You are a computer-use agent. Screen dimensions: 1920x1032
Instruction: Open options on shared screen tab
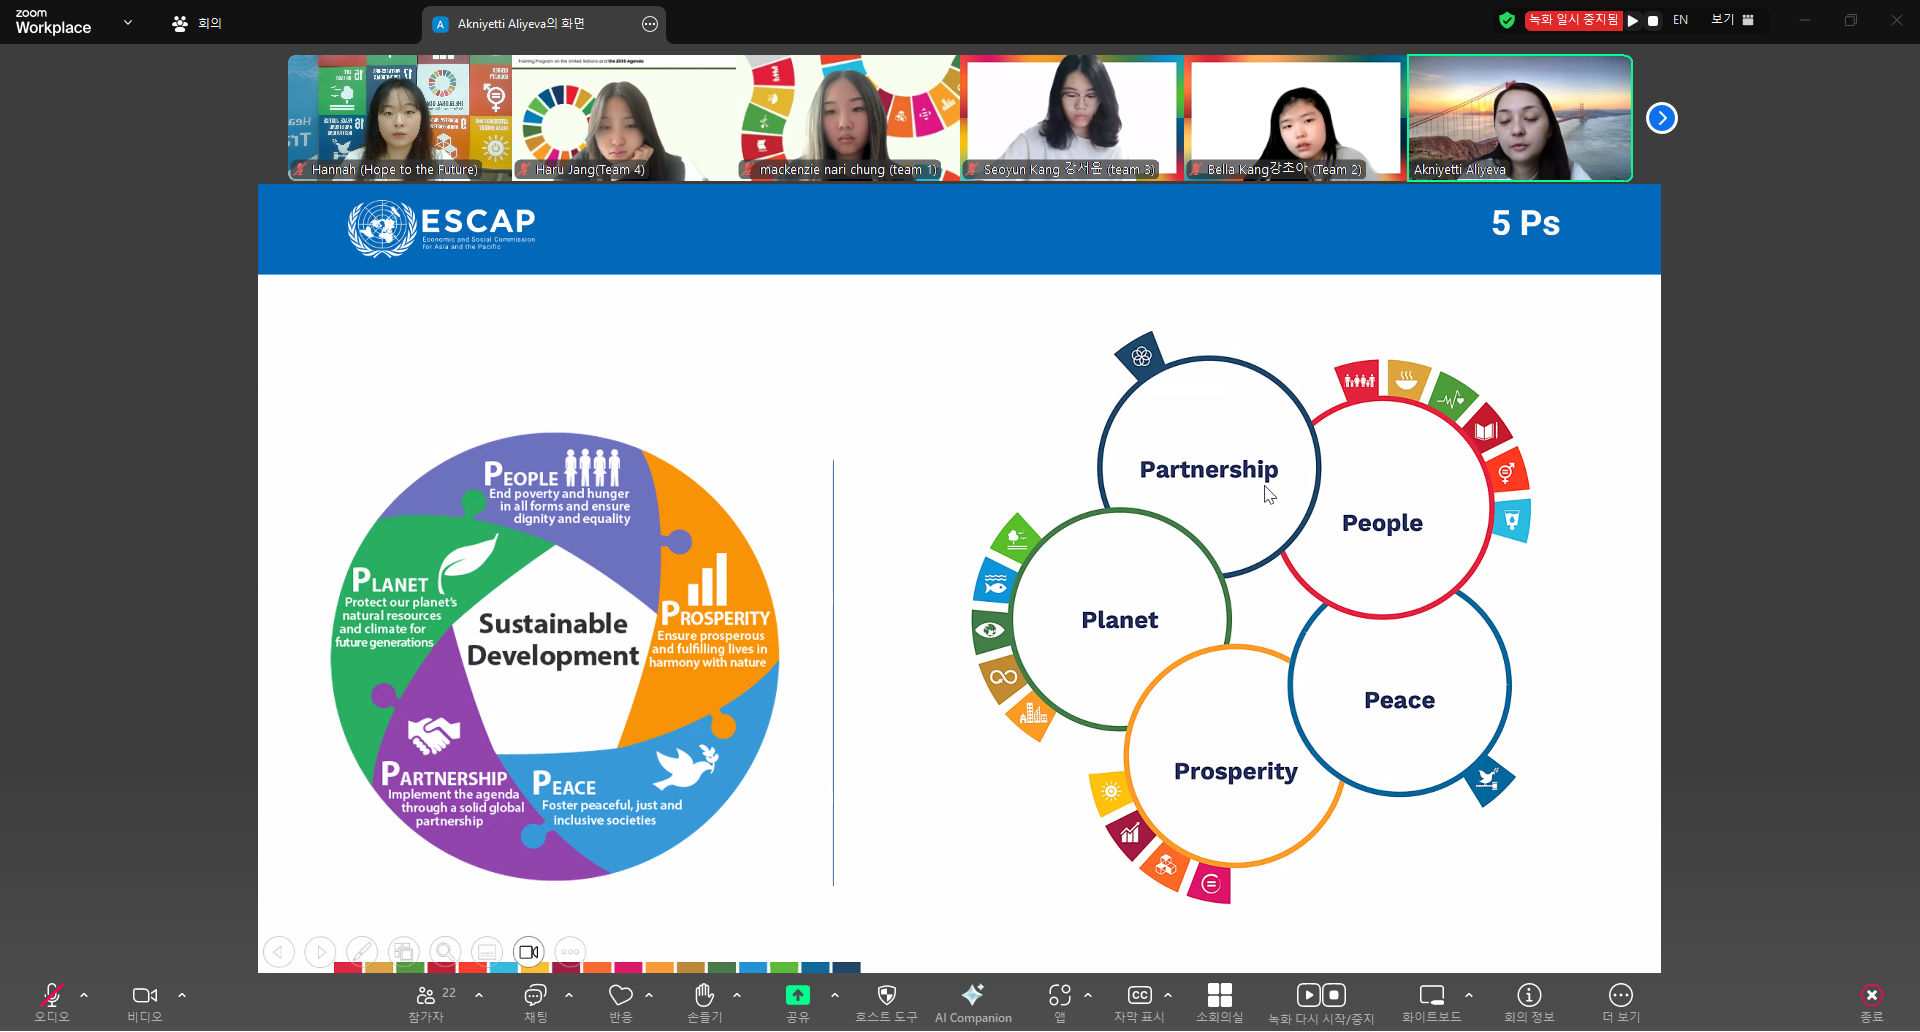point(650,24)
